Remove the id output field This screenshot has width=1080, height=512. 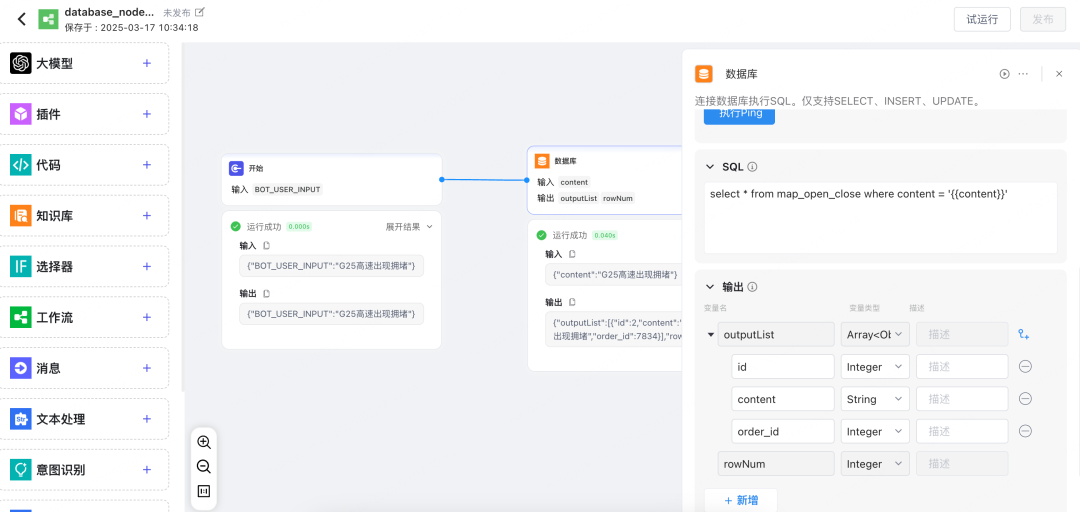click(1025, 367)
